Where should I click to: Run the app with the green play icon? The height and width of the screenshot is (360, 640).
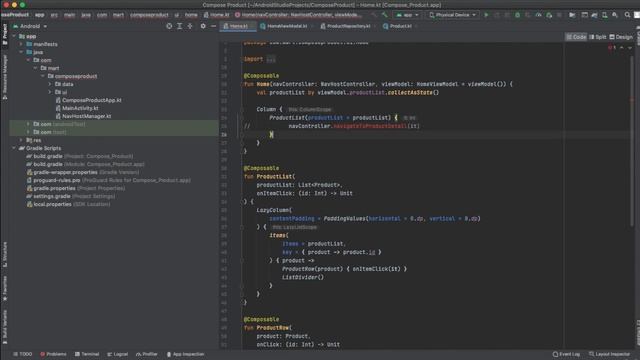(x=486, y=15)
